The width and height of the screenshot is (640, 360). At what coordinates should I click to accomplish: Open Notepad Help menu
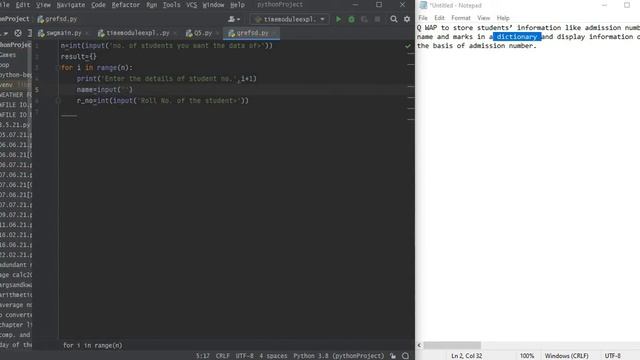(503, 18)
